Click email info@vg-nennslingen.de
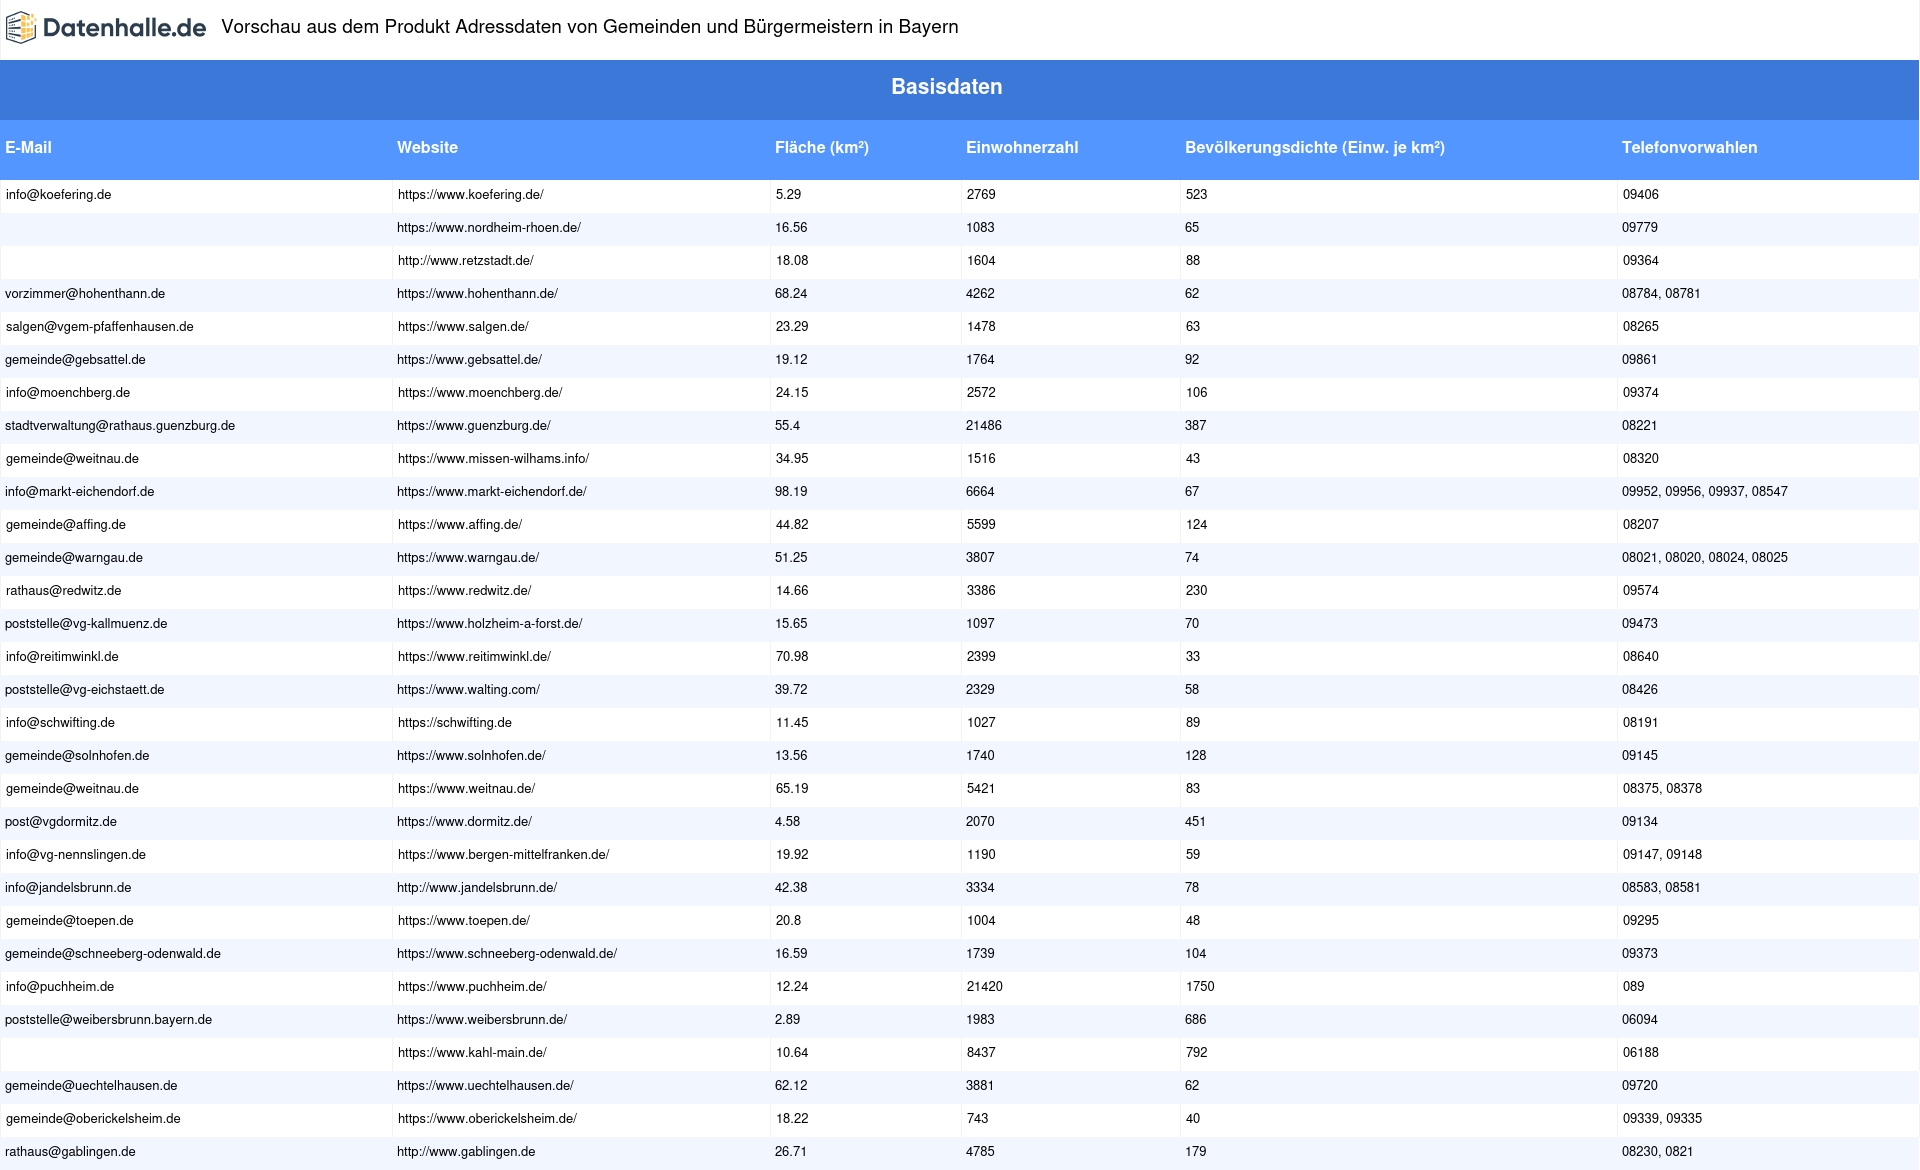Screen dimensions: 1920x1170 (x=75, y=855)
